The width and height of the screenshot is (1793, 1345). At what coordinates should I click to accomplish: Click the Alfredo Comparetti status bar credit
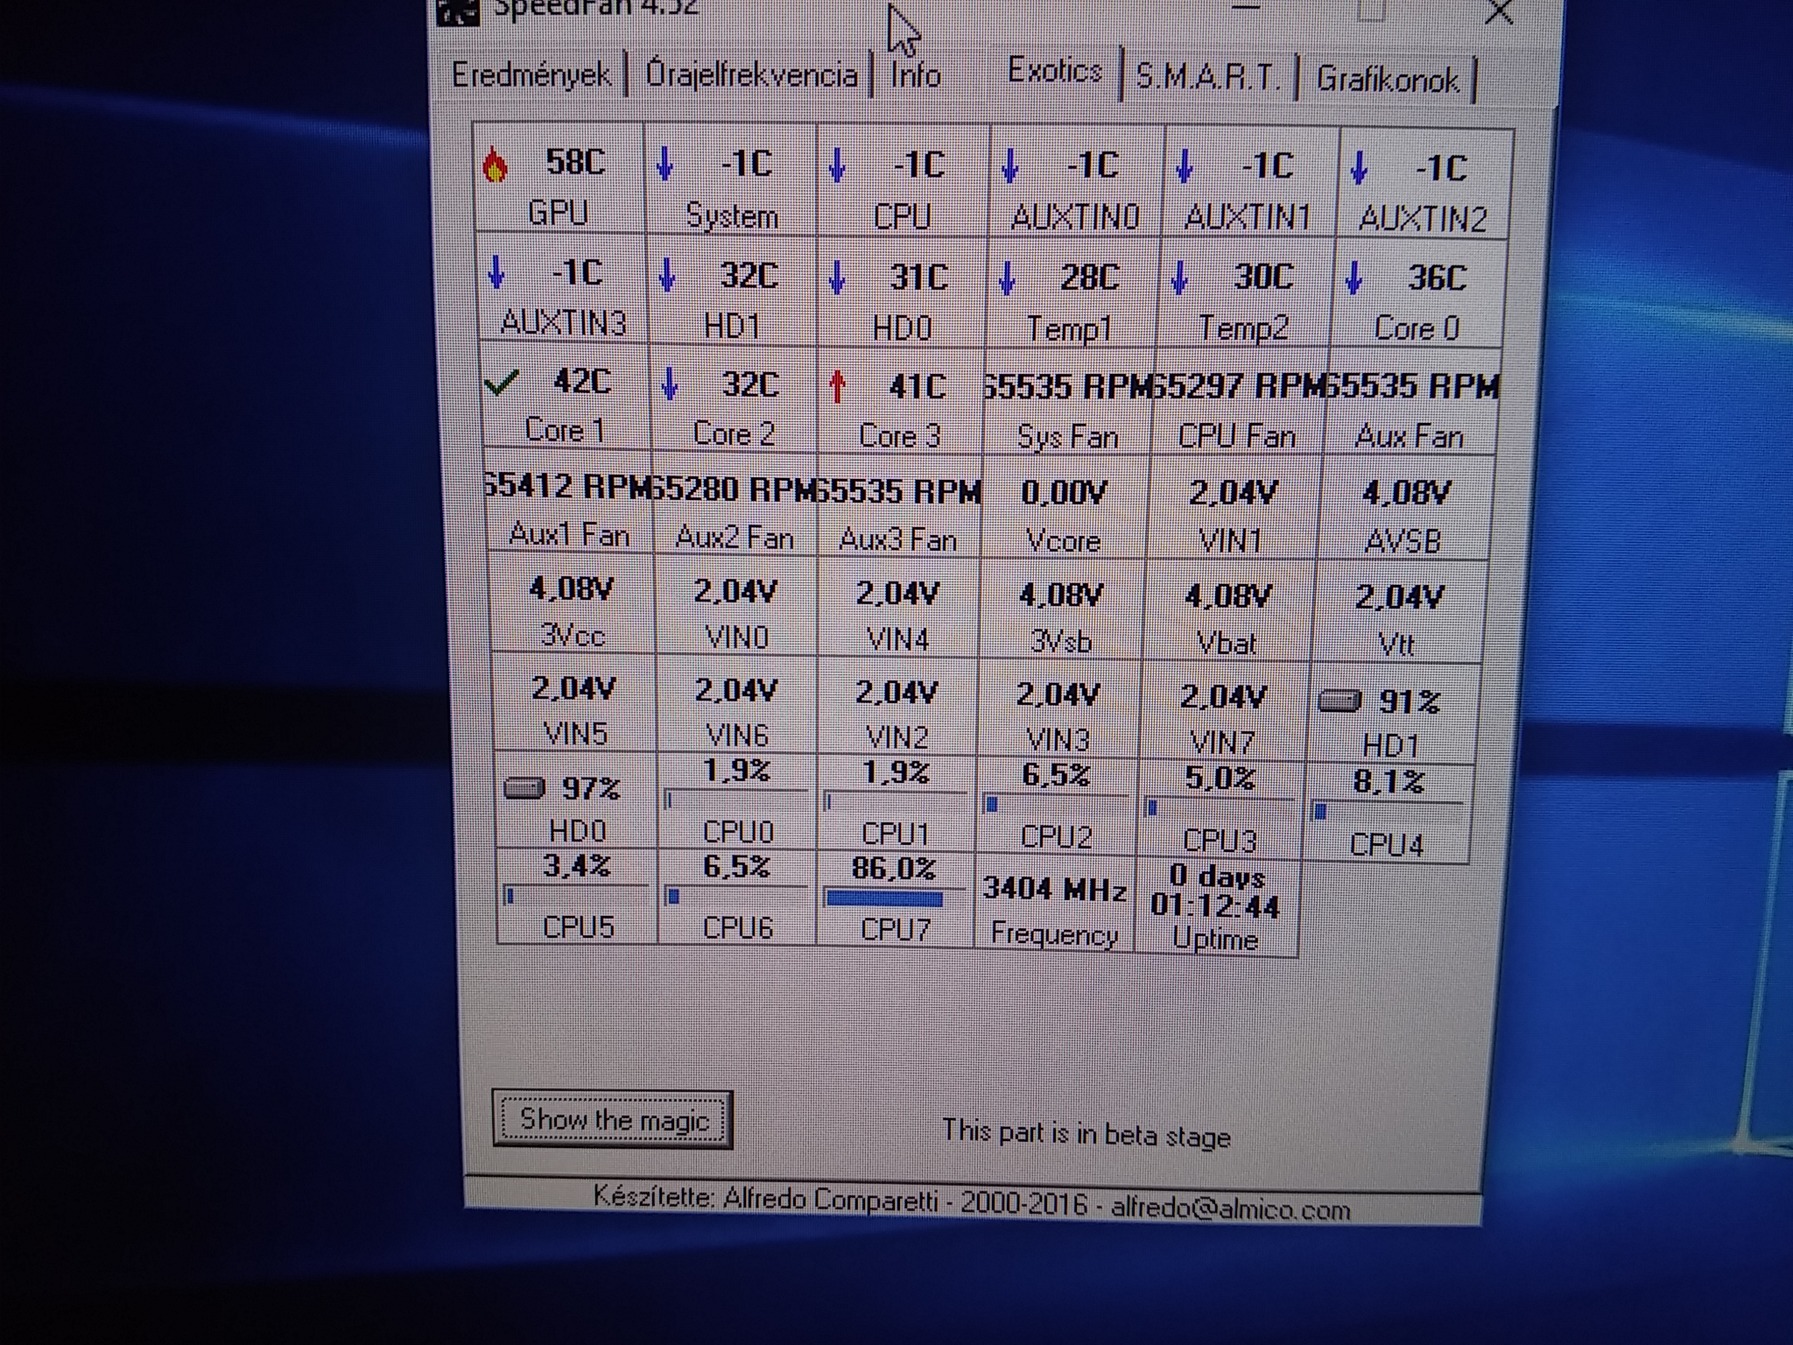[971, 1203]
